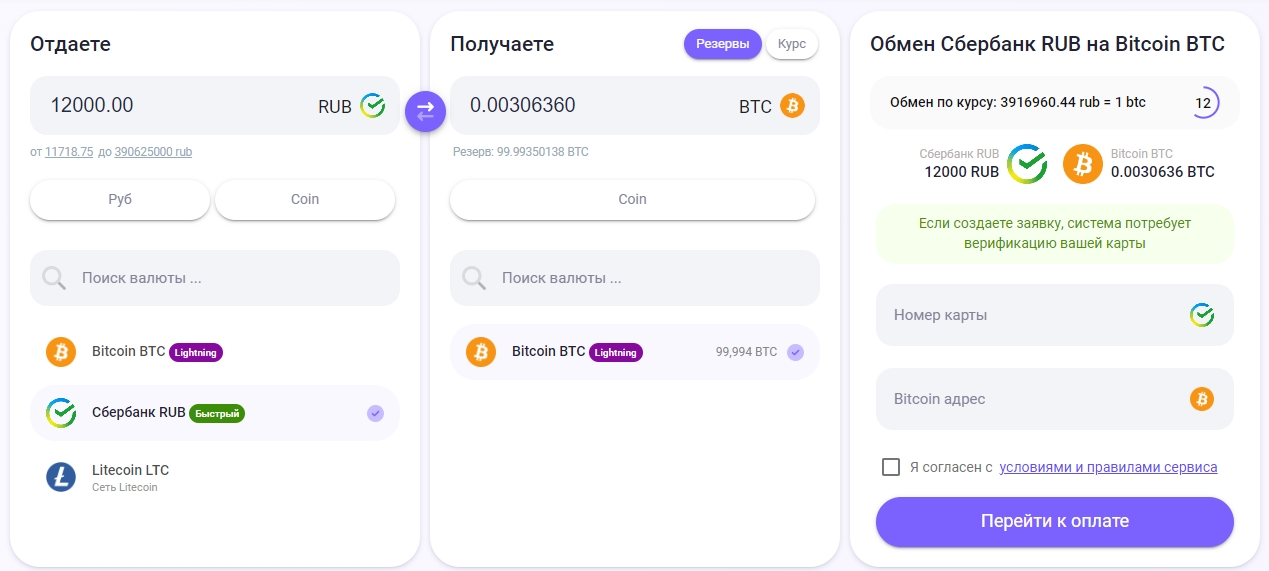The image size is (1269, 571).
Task: Click the search magnifier in receive currency list
Action: pos(475,278)
